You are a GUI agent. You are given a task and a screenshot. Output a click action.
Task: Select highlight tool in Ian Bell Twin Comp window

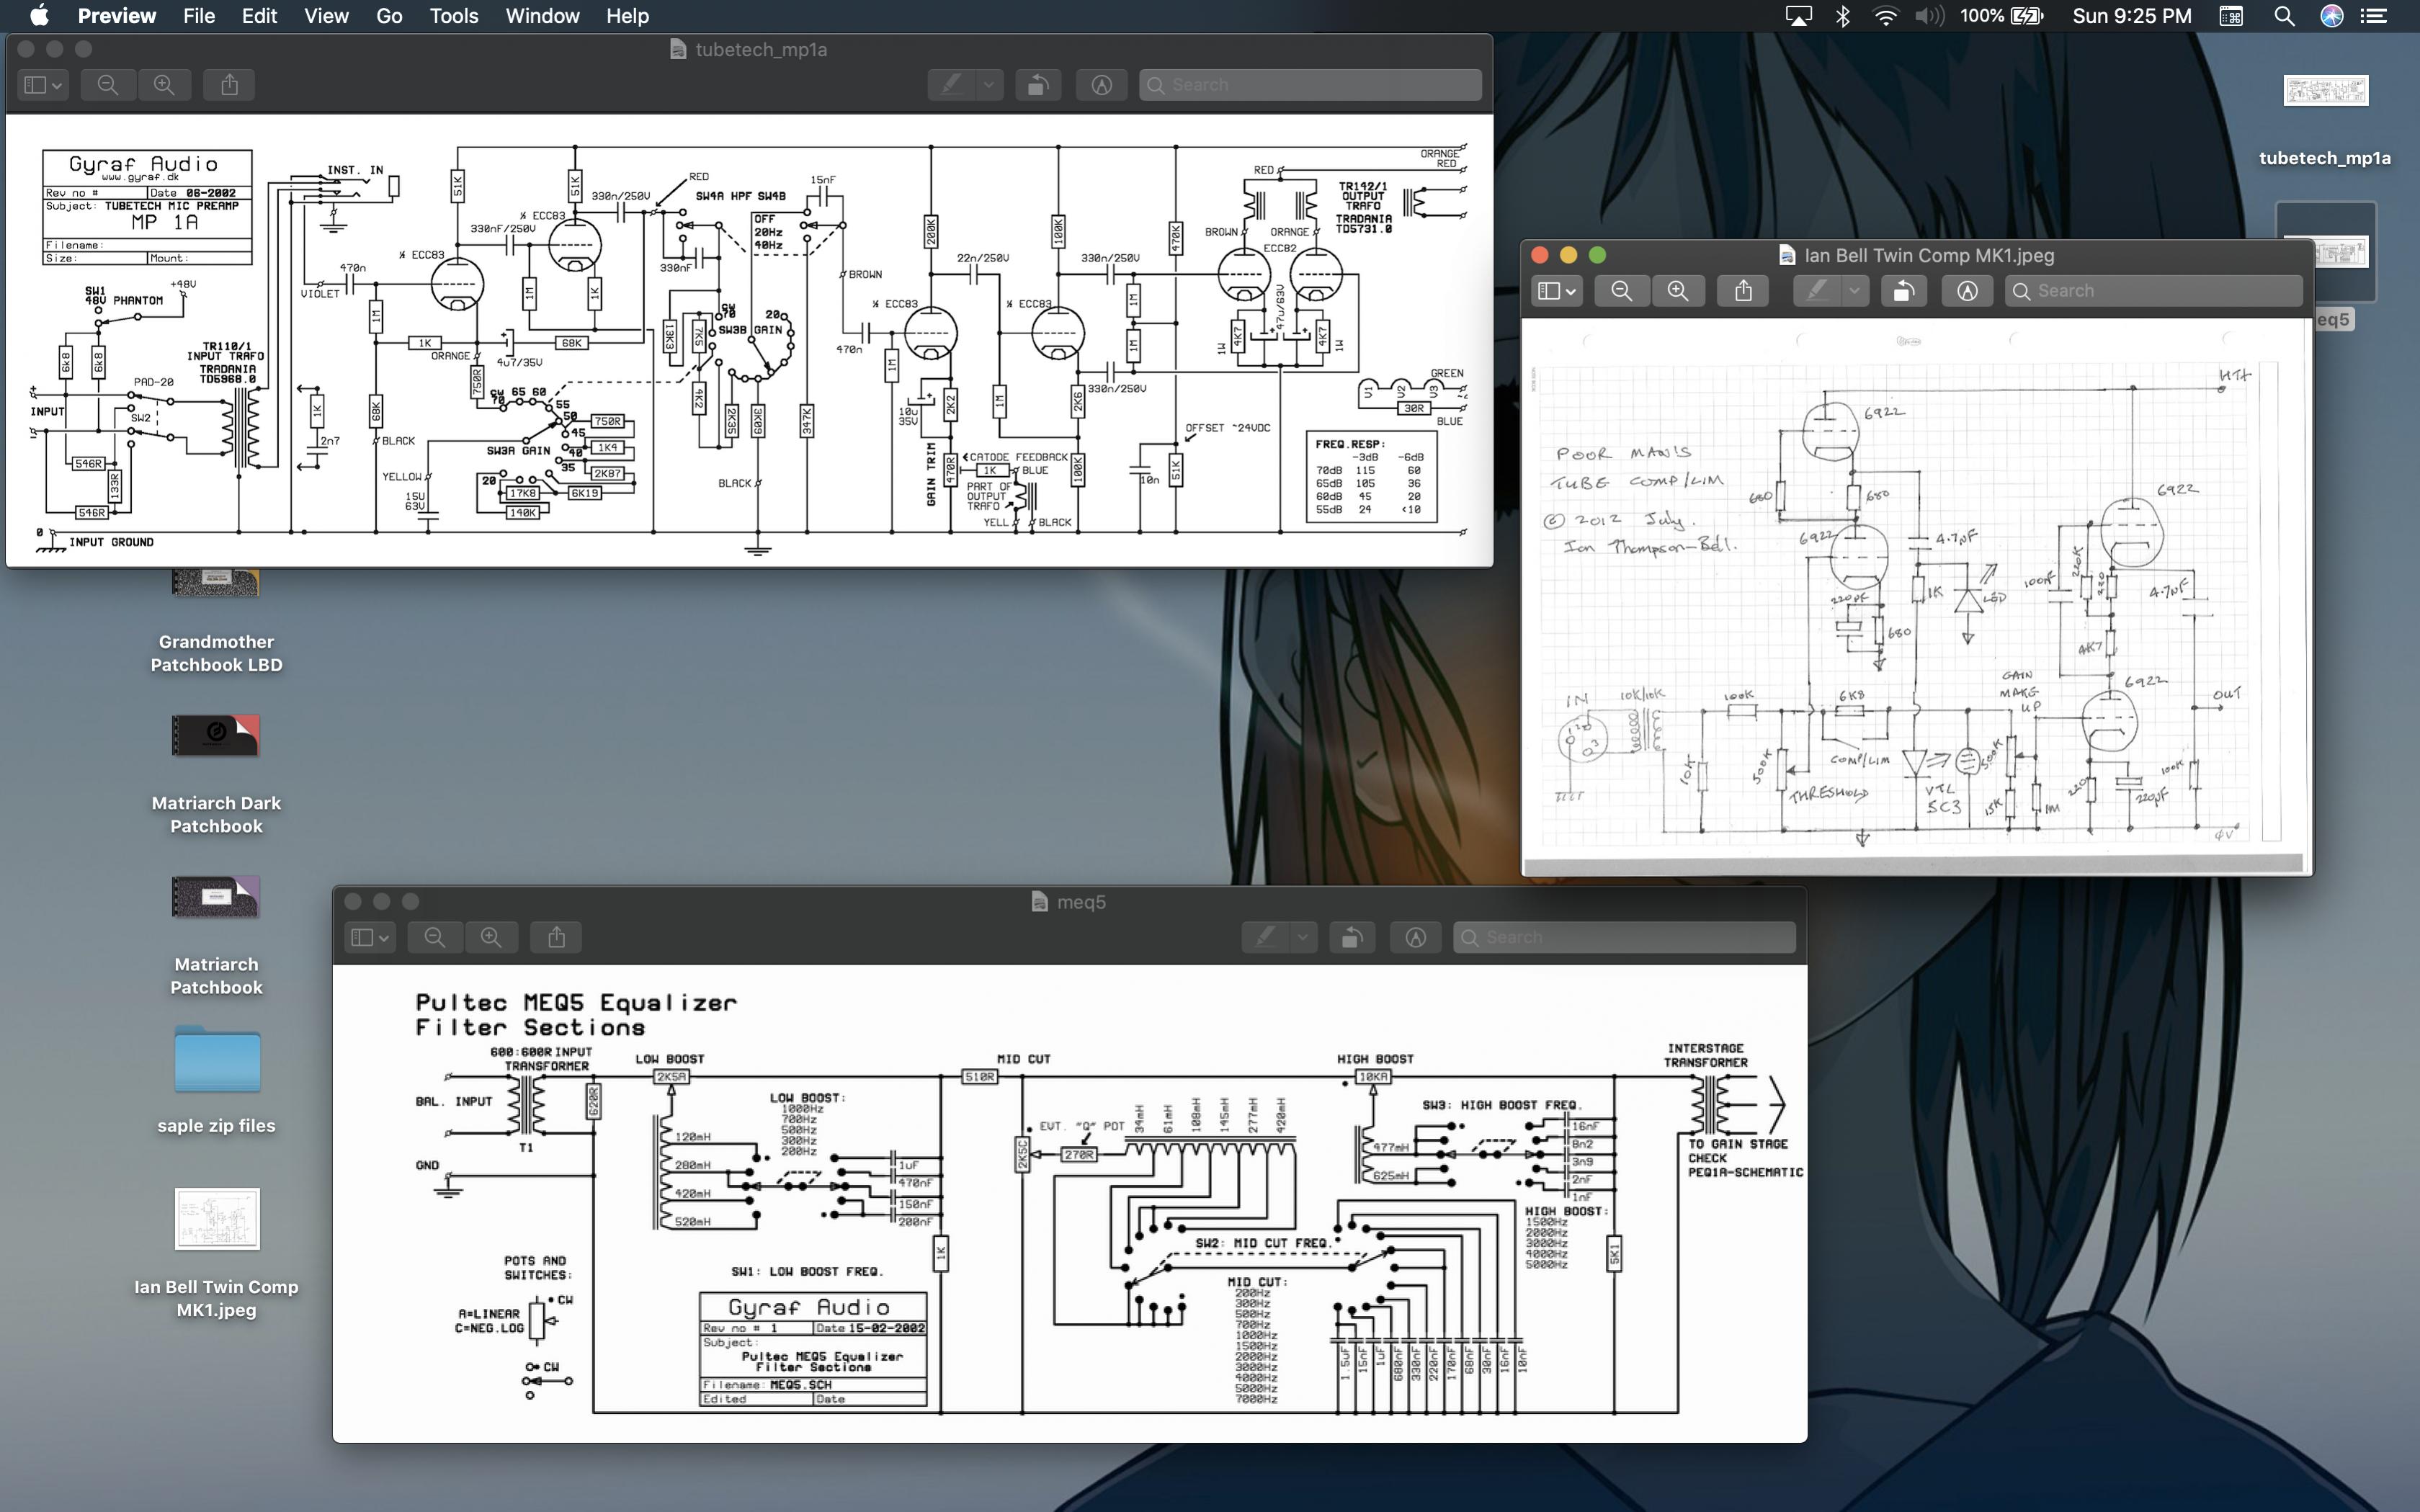click(x=1817, y=291)
